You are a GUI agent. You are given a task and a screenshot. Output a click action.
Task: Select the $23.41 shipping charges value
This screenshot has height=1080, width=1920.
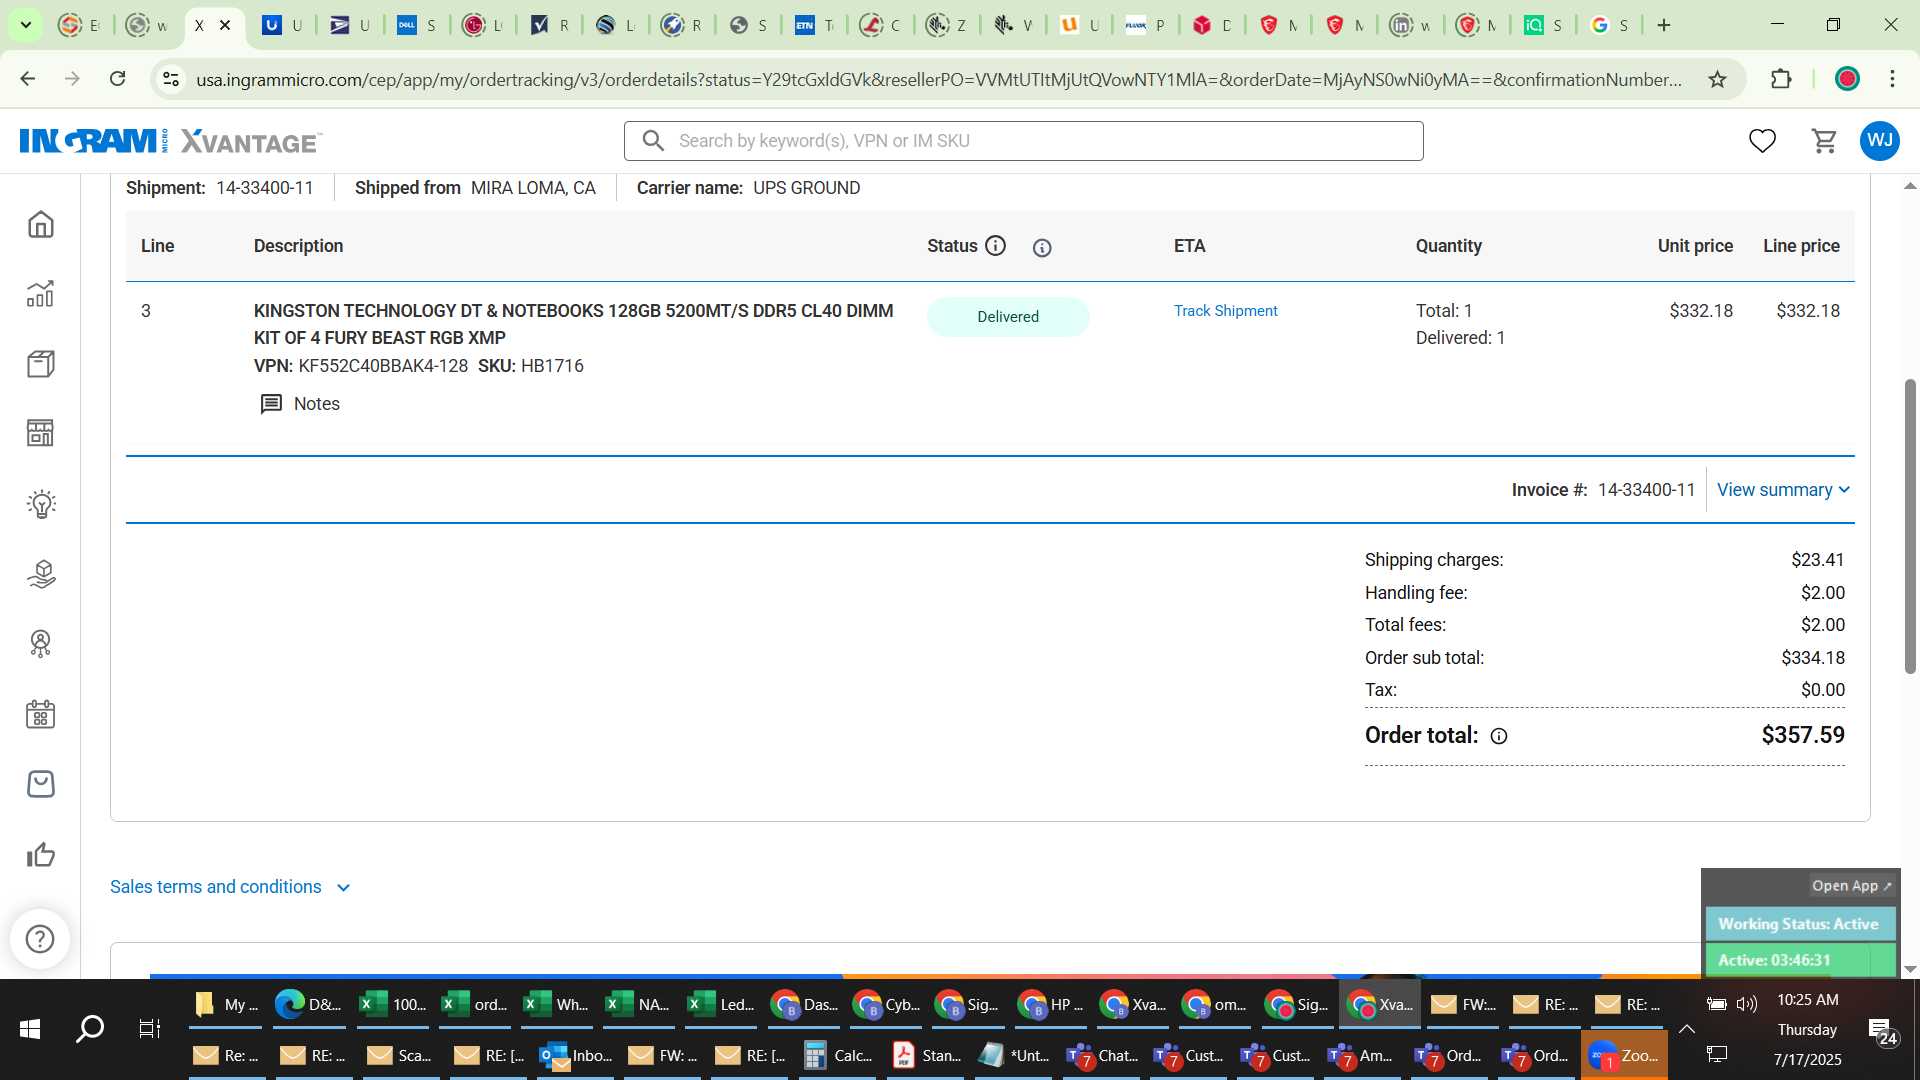pos(1818,560)
